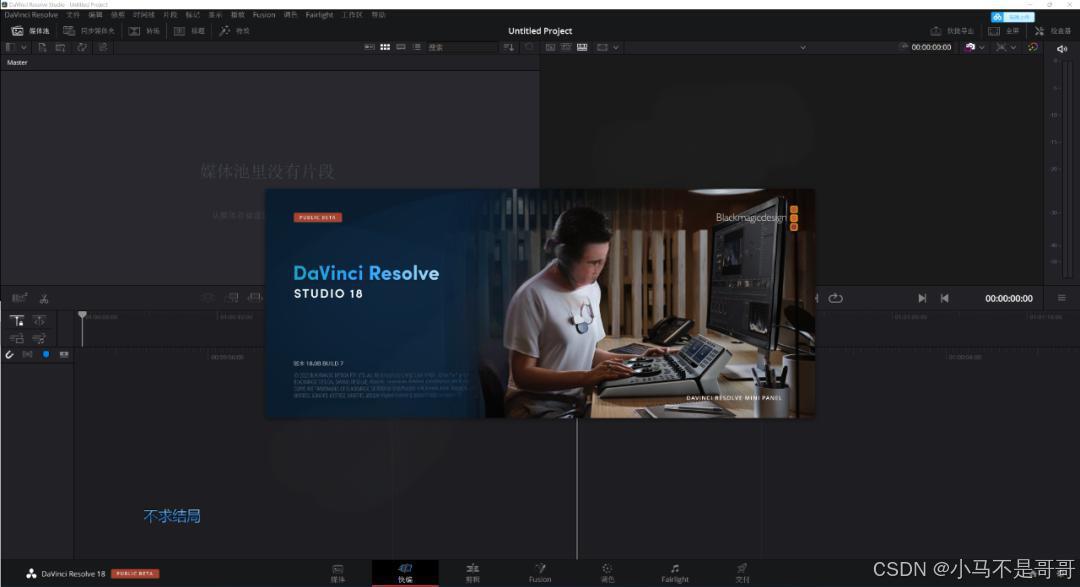Click the audio trim toggle icon
The height and width of the screenshot is (587, 1080).
(x=28, y=355)
